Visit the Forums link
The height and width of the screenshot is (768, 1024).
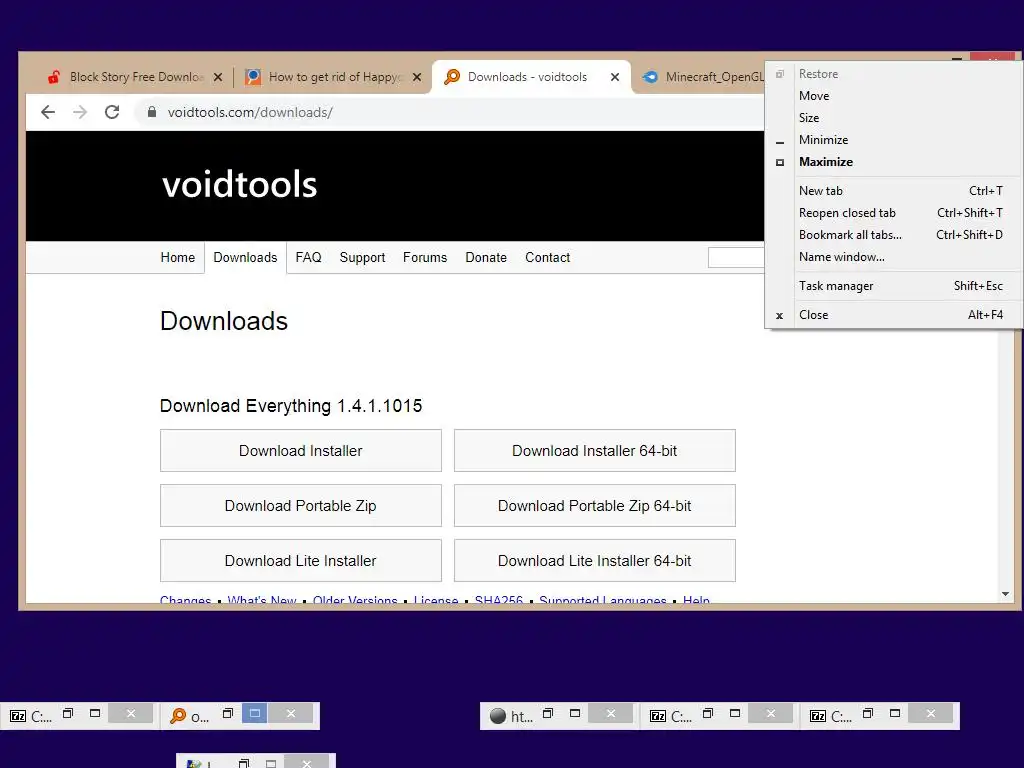[425, 257]
